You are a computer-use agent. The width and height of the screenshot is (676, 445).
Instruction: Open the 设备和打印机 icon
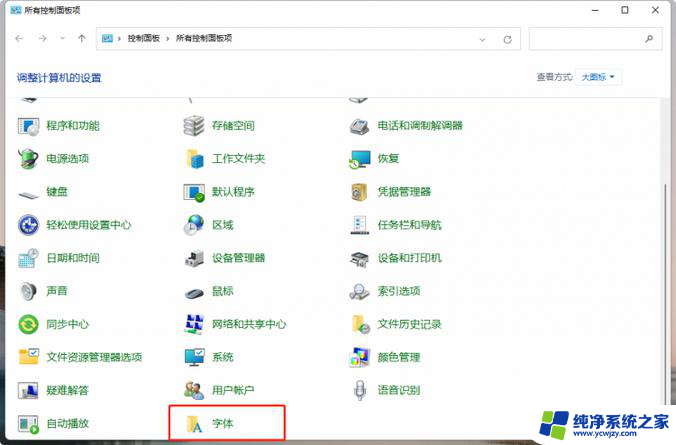360,258
